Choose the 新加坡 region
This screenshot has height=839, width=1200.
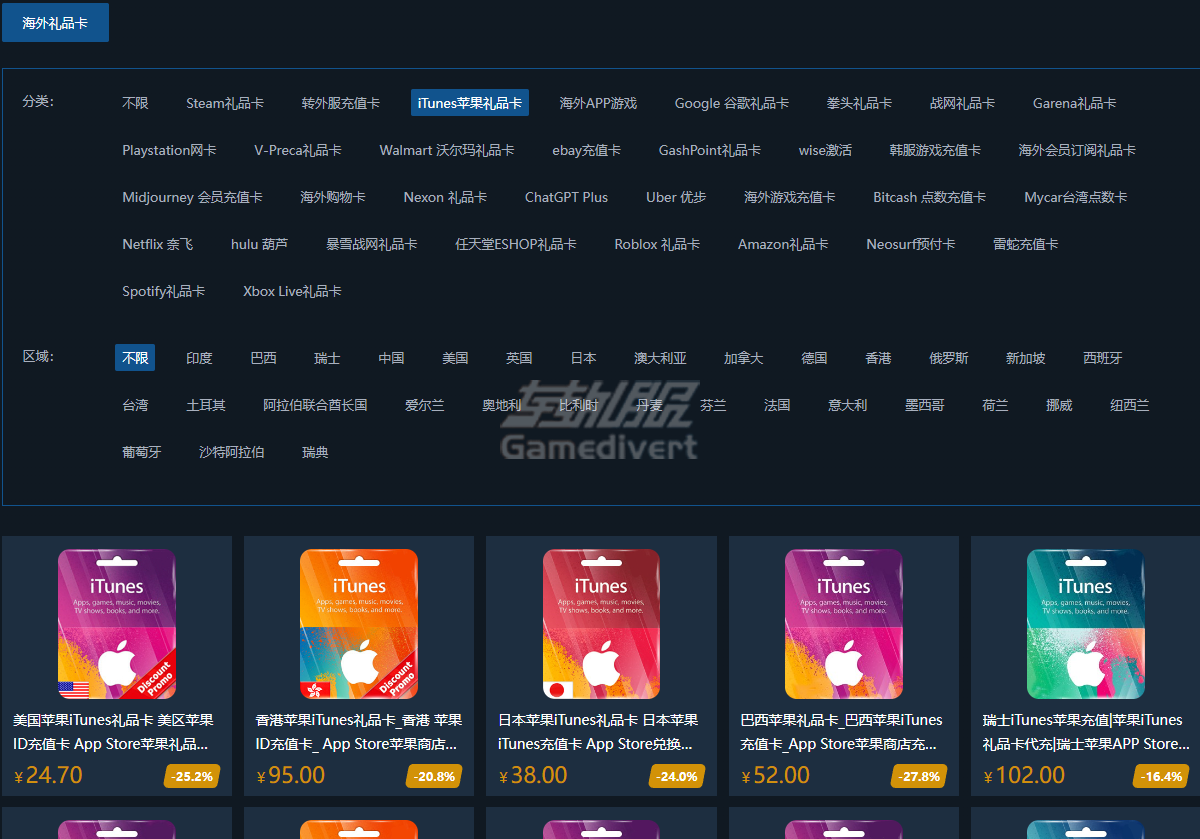[1026, 358]
